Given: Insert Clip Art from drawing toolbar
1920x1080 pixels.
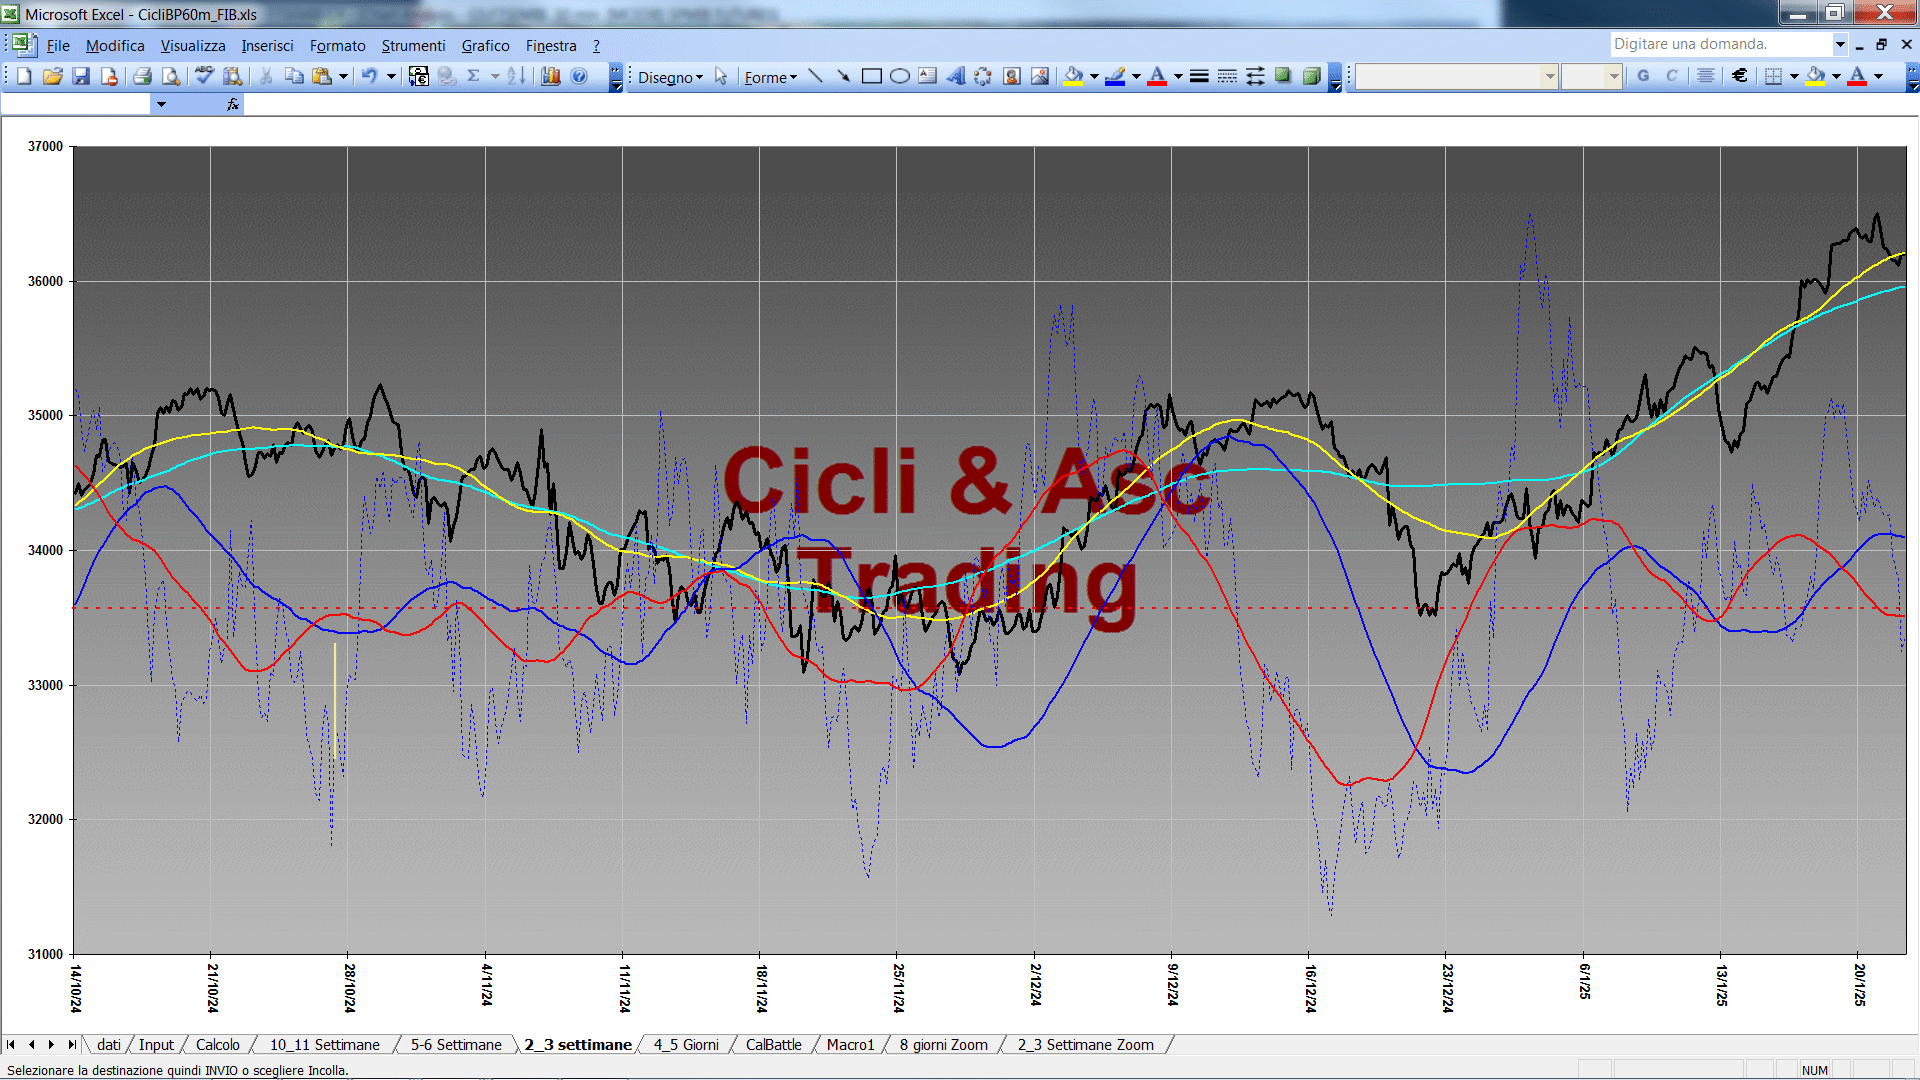Looking at the screenshot, I should pos(1012,76).
